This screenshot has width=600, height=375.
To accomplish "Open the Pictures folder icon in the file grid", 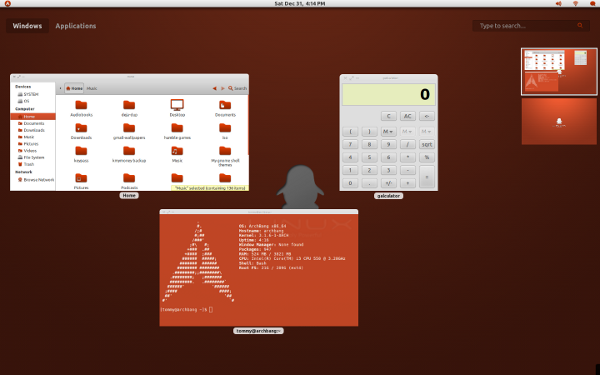I will [x=81, y=178].
